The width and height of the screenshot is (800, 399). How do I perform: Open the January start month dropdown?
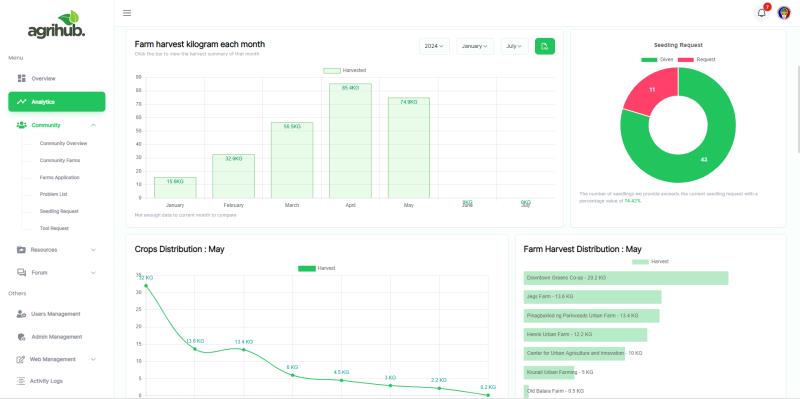pos(474,46)
